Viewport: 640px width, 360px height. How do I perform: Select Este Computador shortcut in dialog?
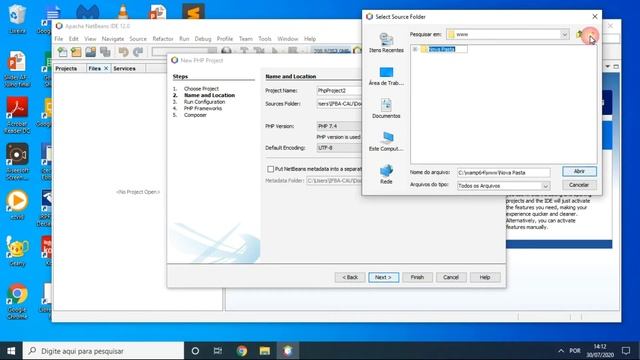[x=386, y=142]
